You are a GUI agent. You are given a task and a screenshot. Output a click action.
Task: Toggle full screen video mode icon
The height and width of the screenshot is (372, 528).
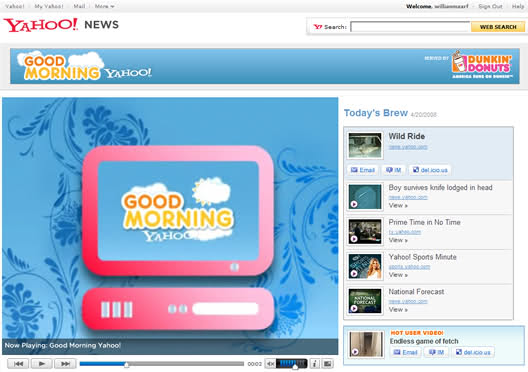[328, 364]
